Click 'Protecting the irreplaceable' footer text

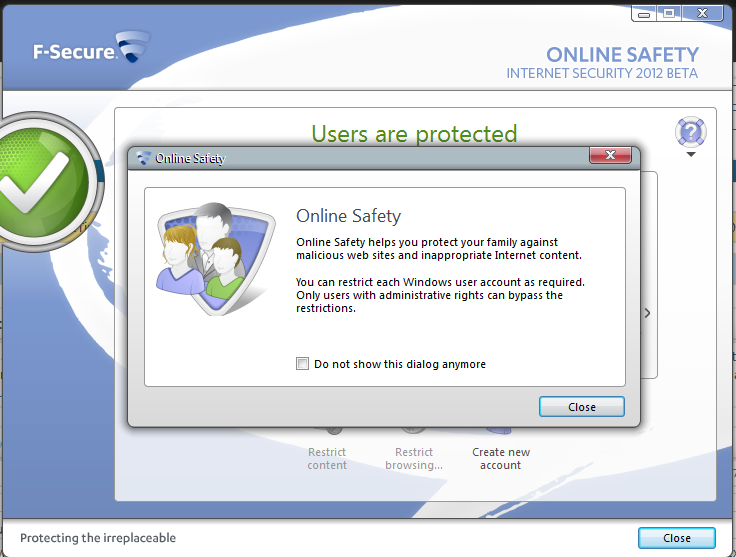tap(98, 538)
